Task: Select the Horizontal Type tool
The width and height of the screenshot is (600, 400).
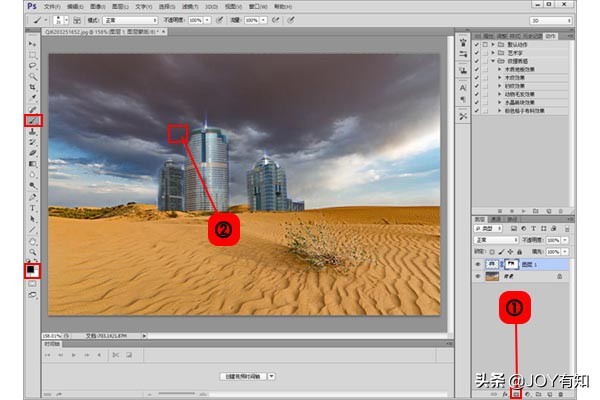Action: (33, 208)
